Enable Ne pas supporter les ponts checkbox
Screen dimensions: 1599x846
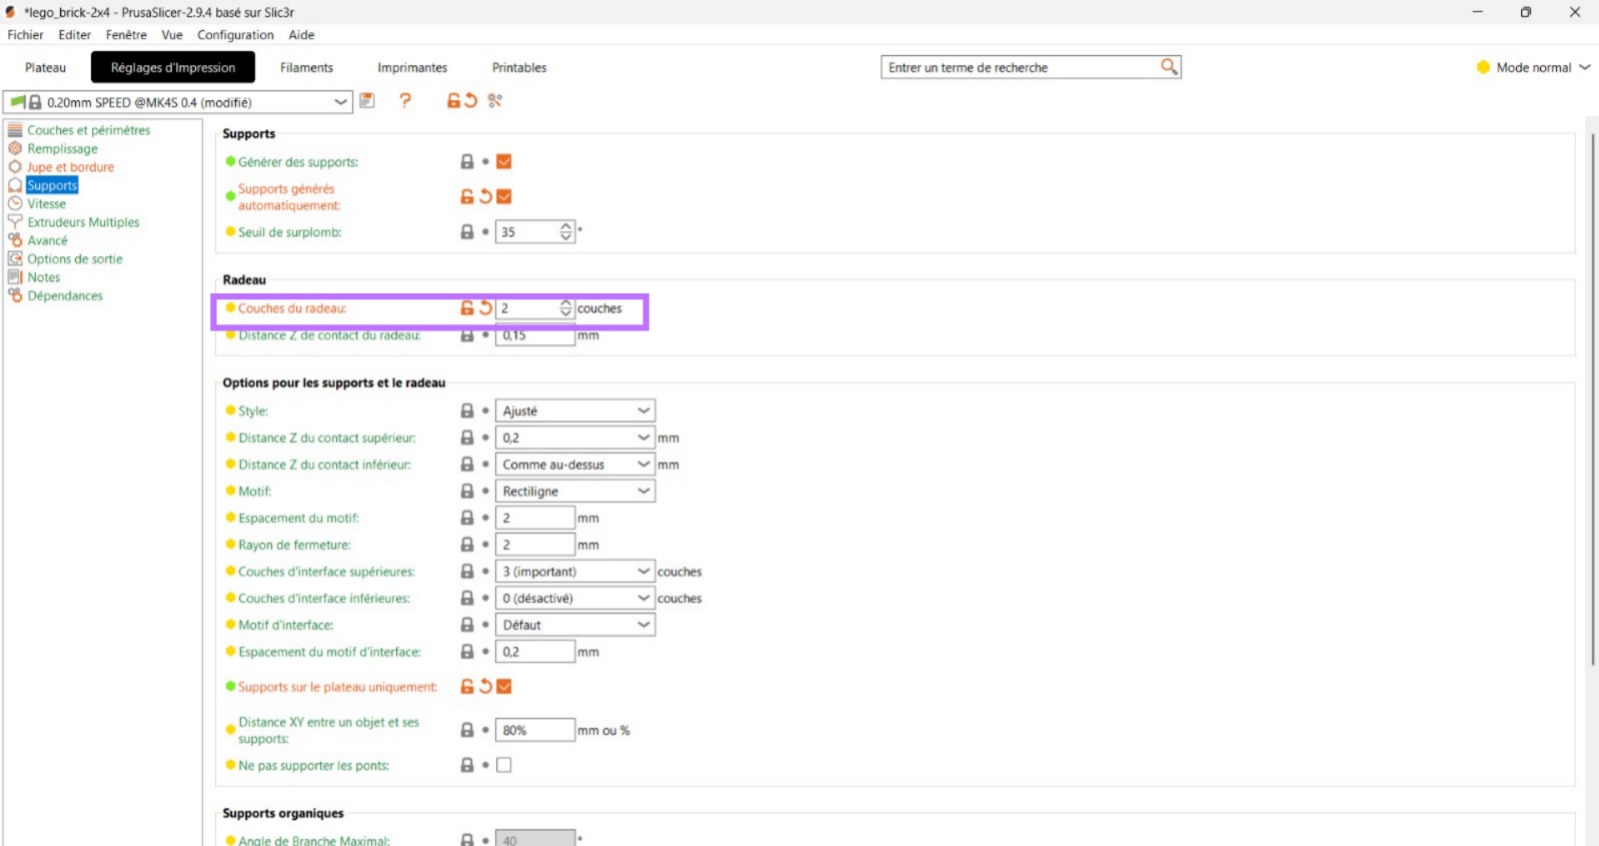504,765
